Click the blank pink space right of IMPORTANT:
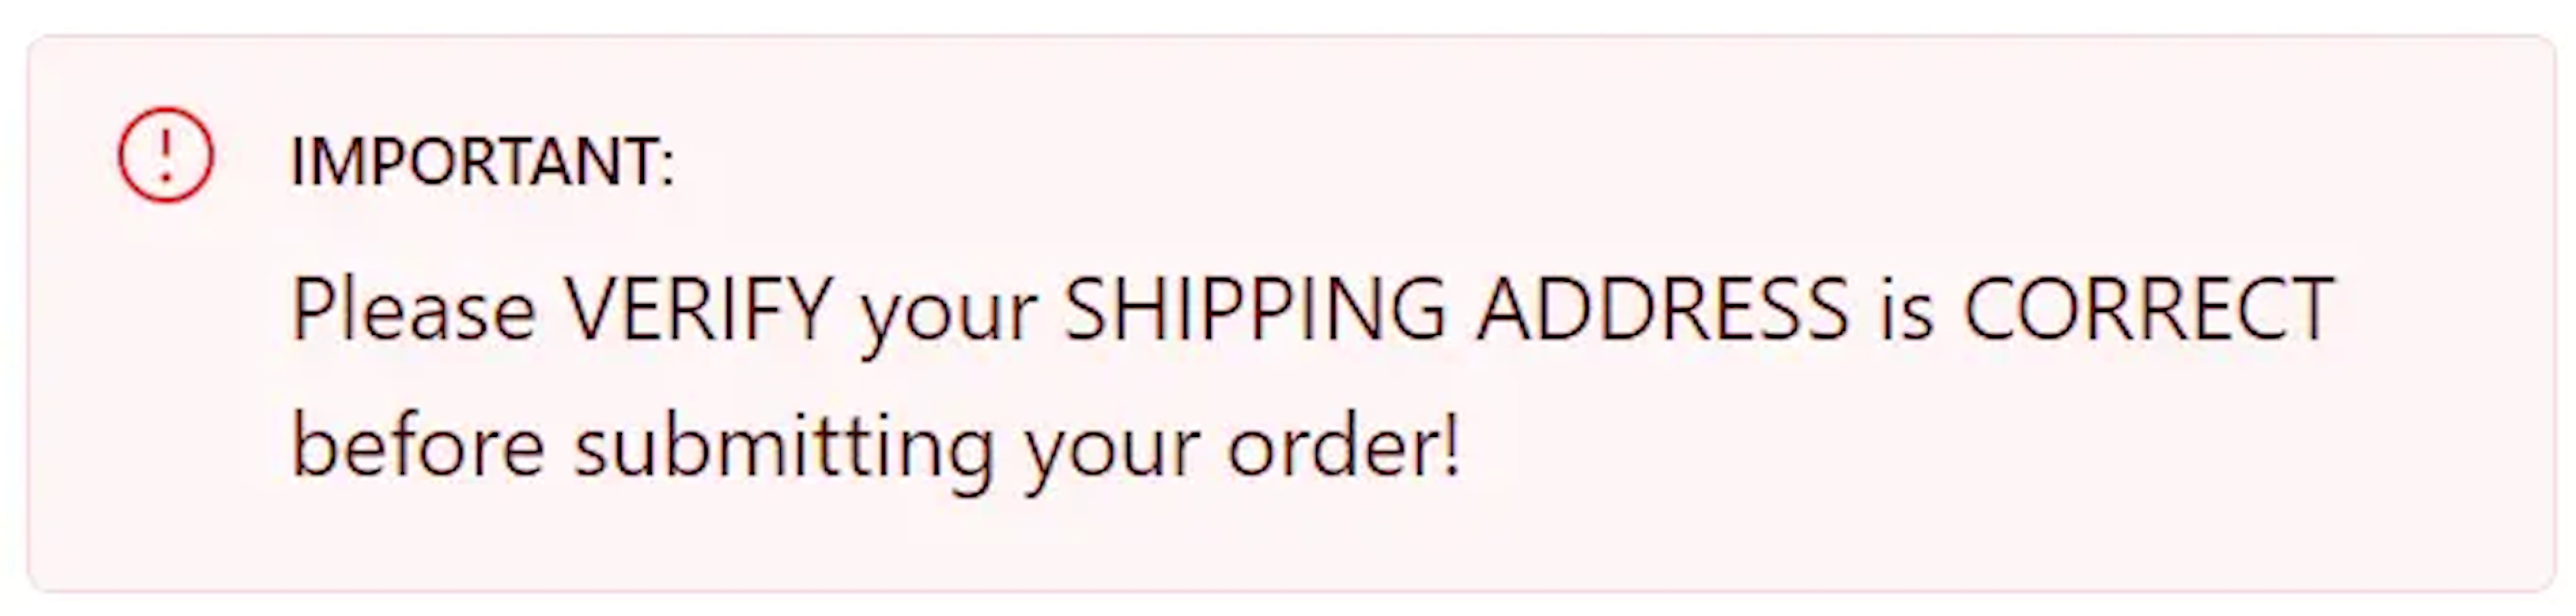 (1600, 160)
